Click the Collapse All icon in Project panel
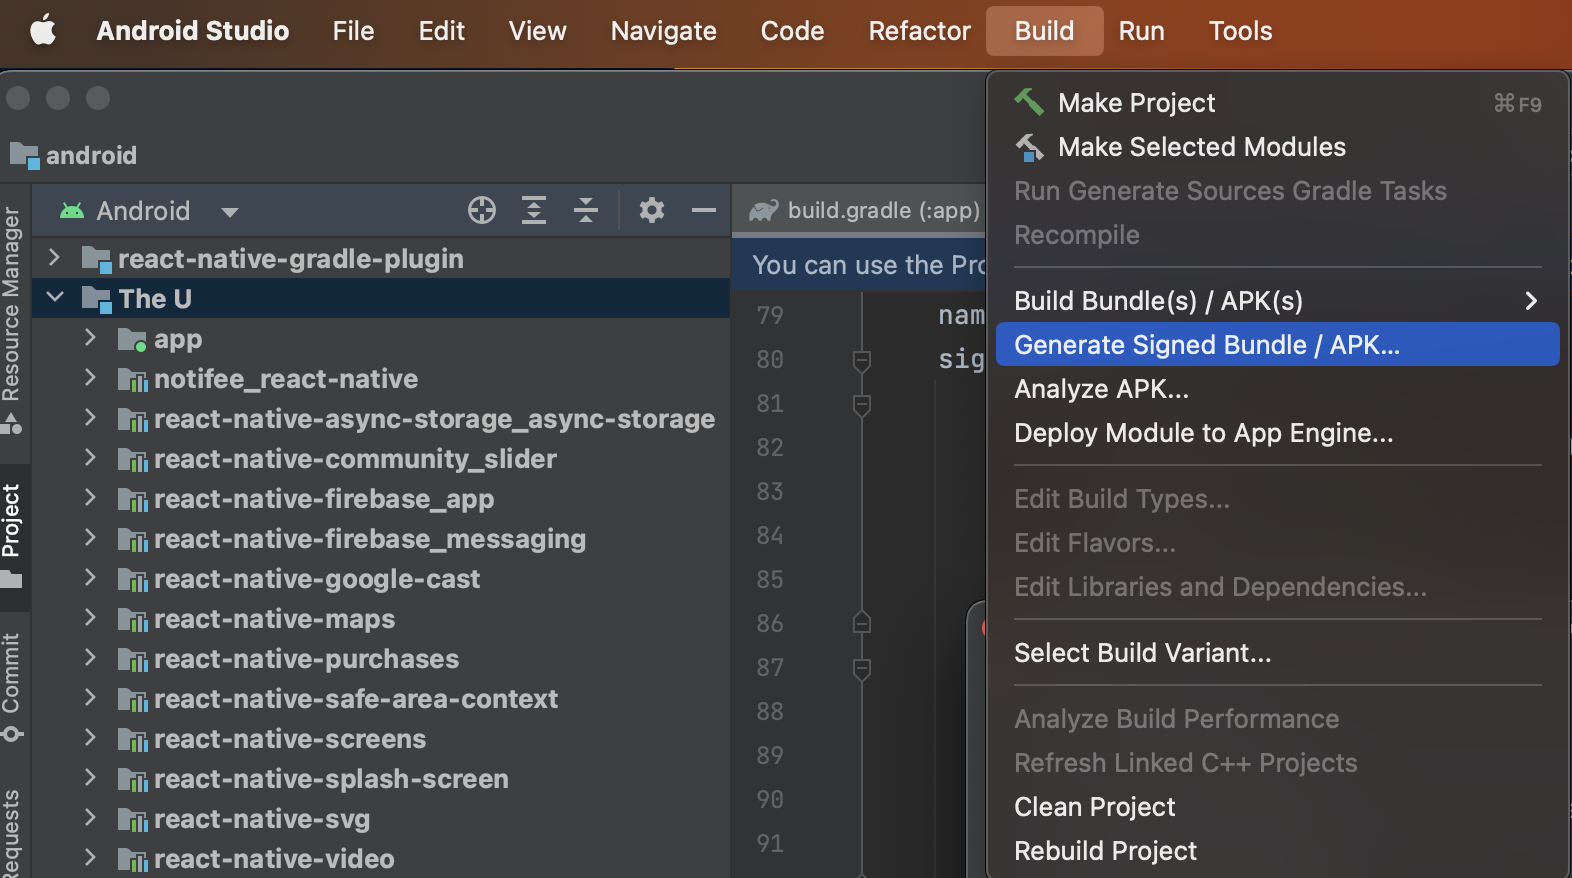This screenshot has width=1572, height=878. pyautogui.click(x=586, y=210)
